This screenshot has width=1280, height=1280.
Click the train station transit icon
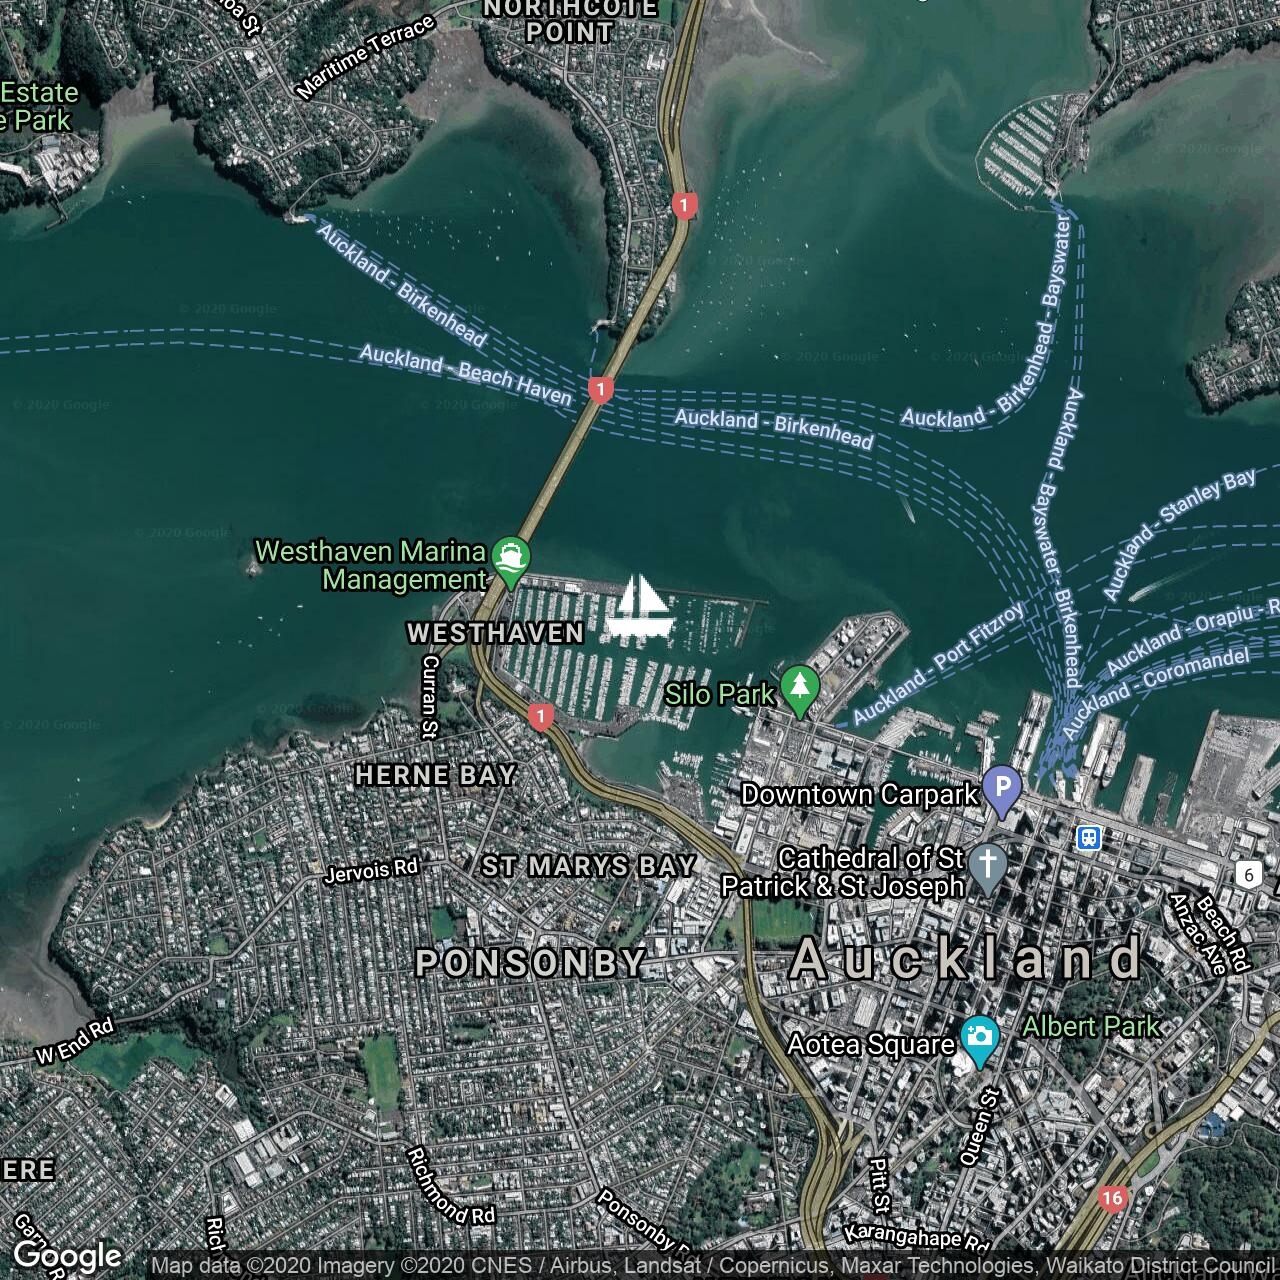point(1089,837)
